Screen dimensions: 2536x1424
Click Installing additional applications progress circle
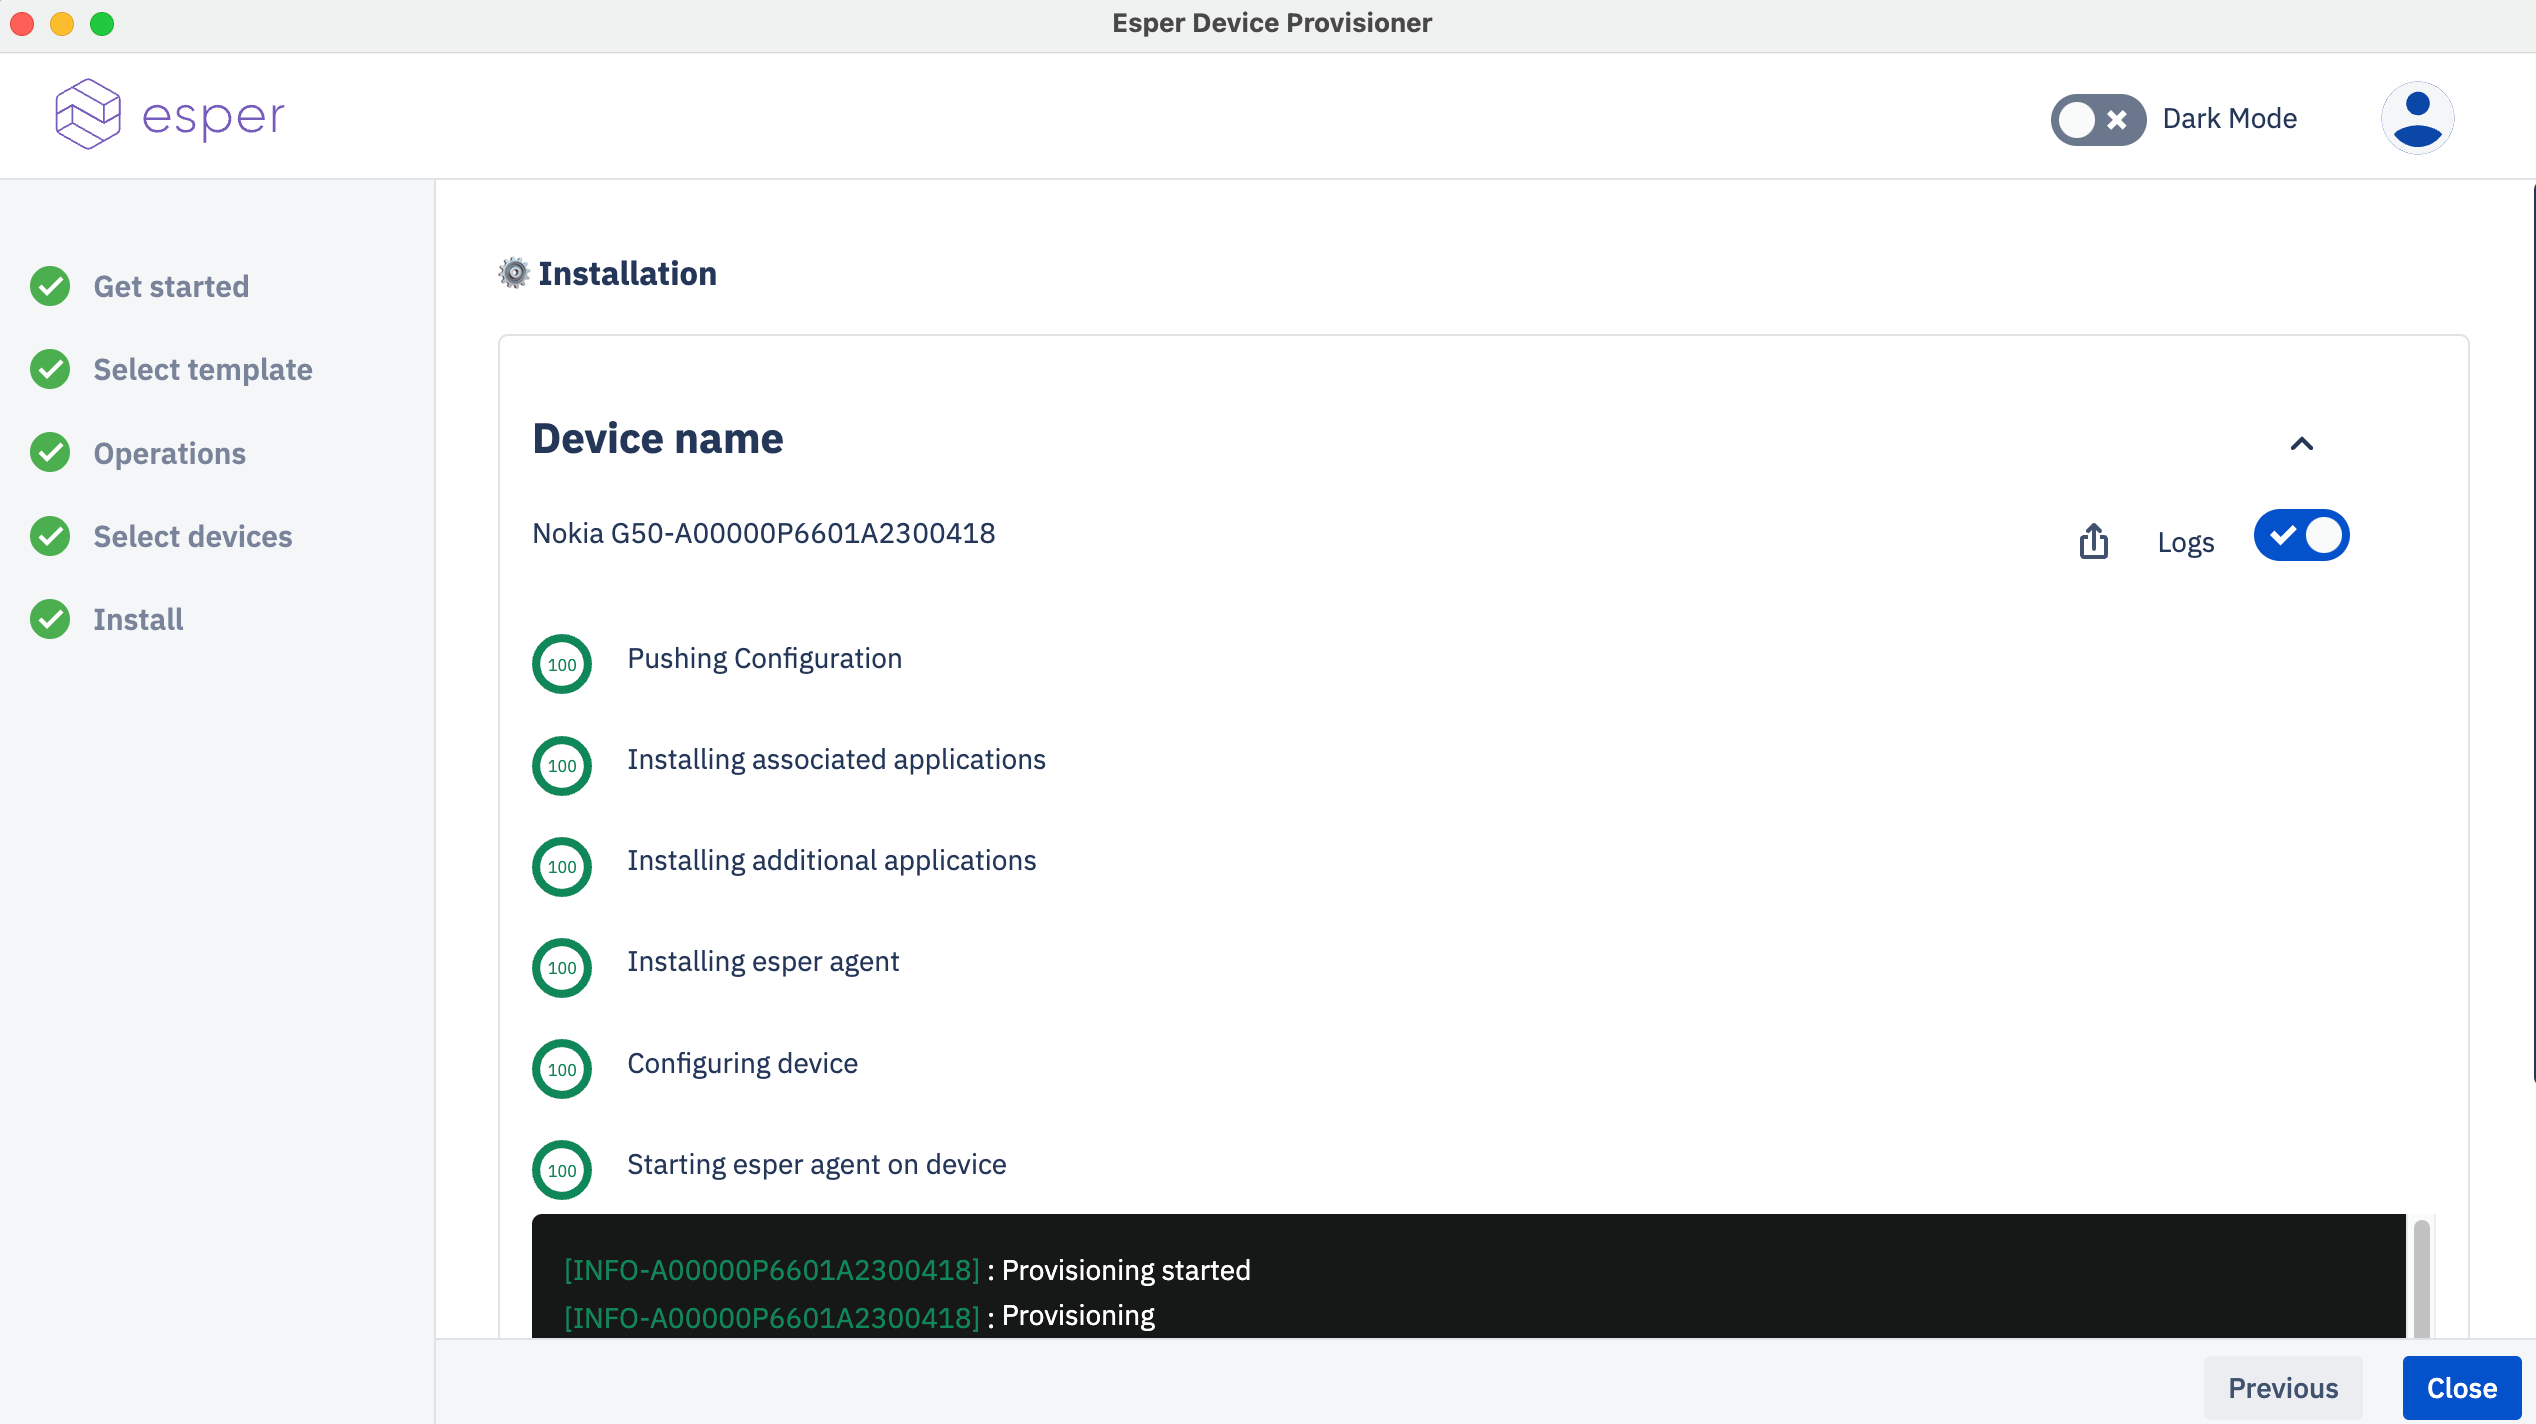tap(562, 866)
